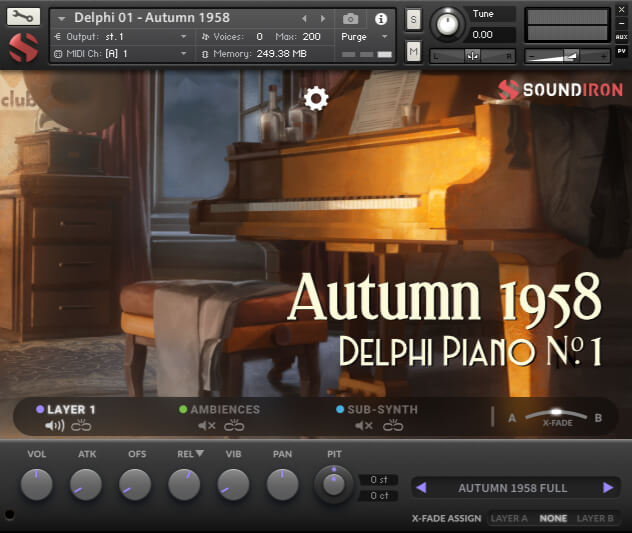Click the REL knob
Screen dimensions: 632x533
point(184,484)
